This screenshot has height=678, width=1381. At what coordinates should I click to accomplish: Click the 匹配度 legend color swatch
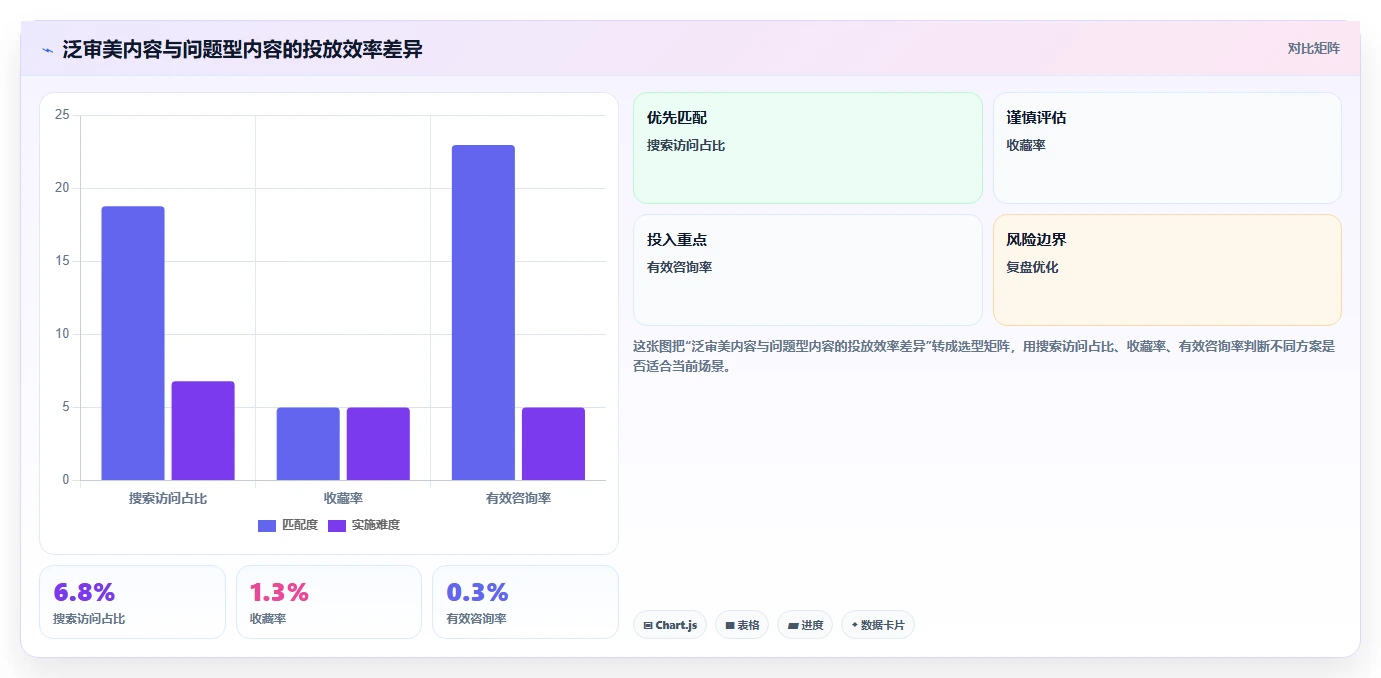pos(267,525)
